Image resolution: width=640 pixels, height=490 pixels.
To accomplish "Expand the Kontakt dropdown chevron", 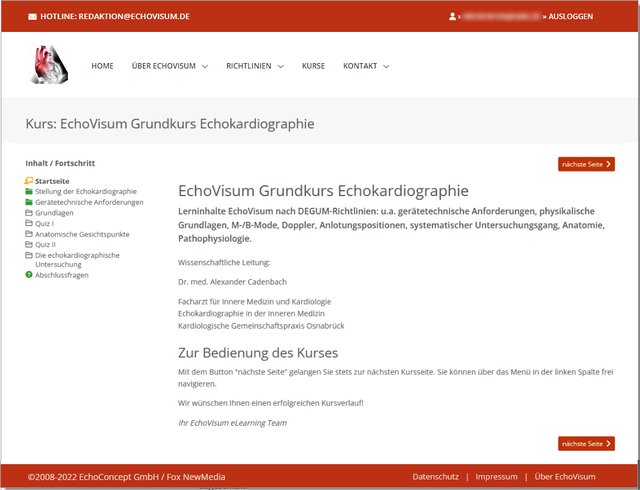I will [x=386, y=66].
